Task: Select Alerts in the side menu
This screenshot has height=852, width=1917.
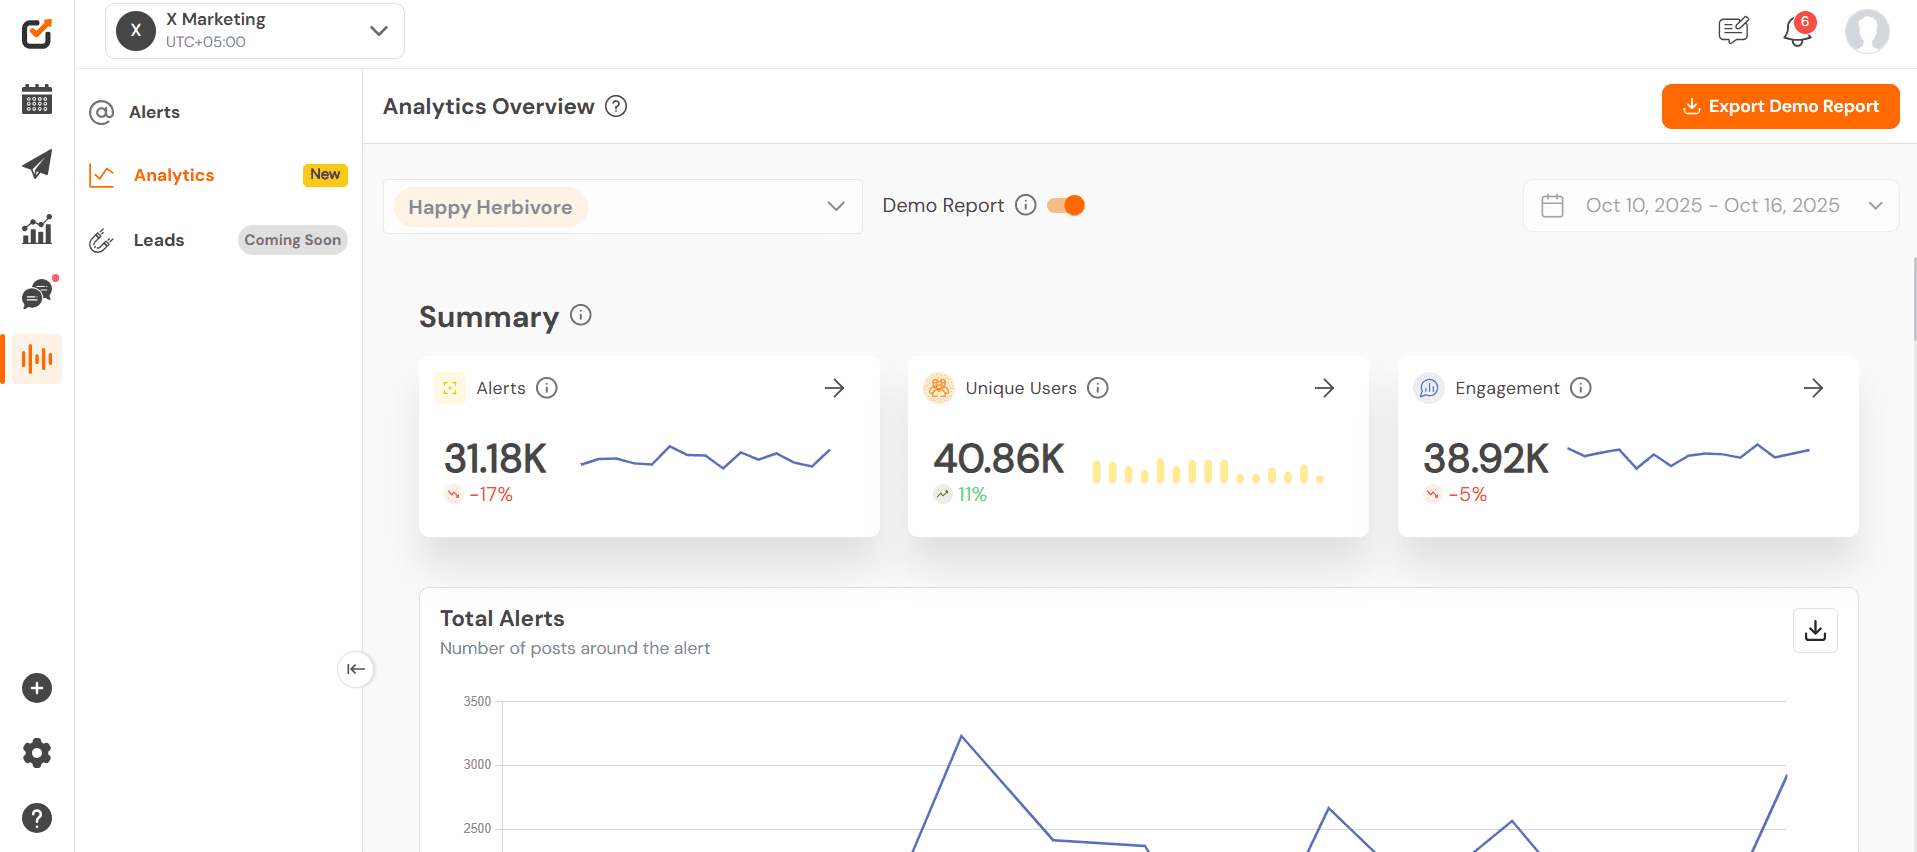Action: pos(154,112)
